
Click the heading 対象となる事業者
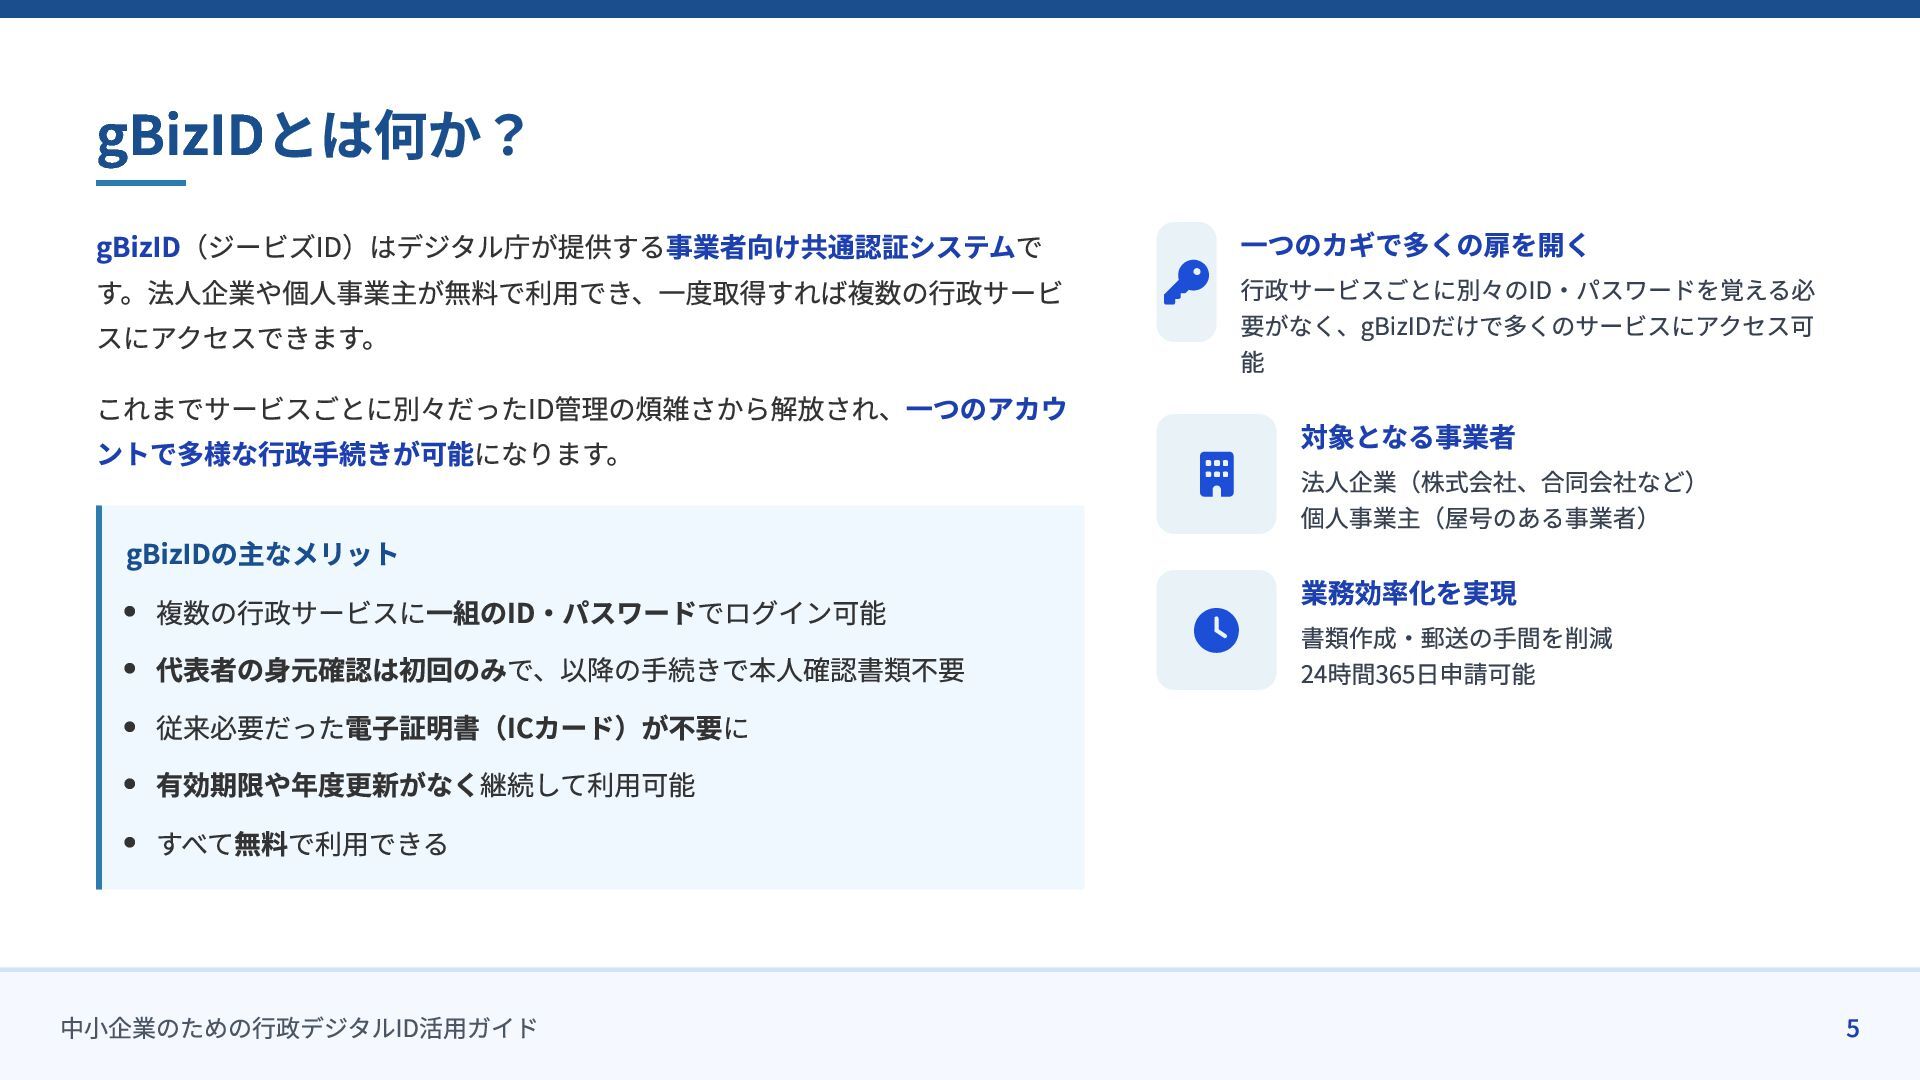[x=1408, y=437]
